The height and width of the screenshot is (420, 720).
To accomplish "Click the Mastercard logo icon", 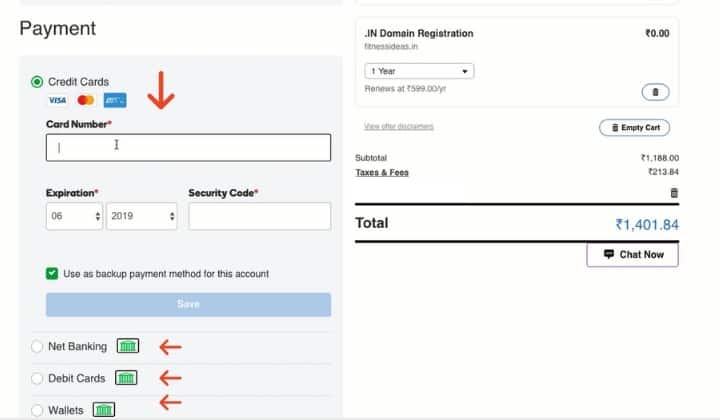I will [85, 101].
